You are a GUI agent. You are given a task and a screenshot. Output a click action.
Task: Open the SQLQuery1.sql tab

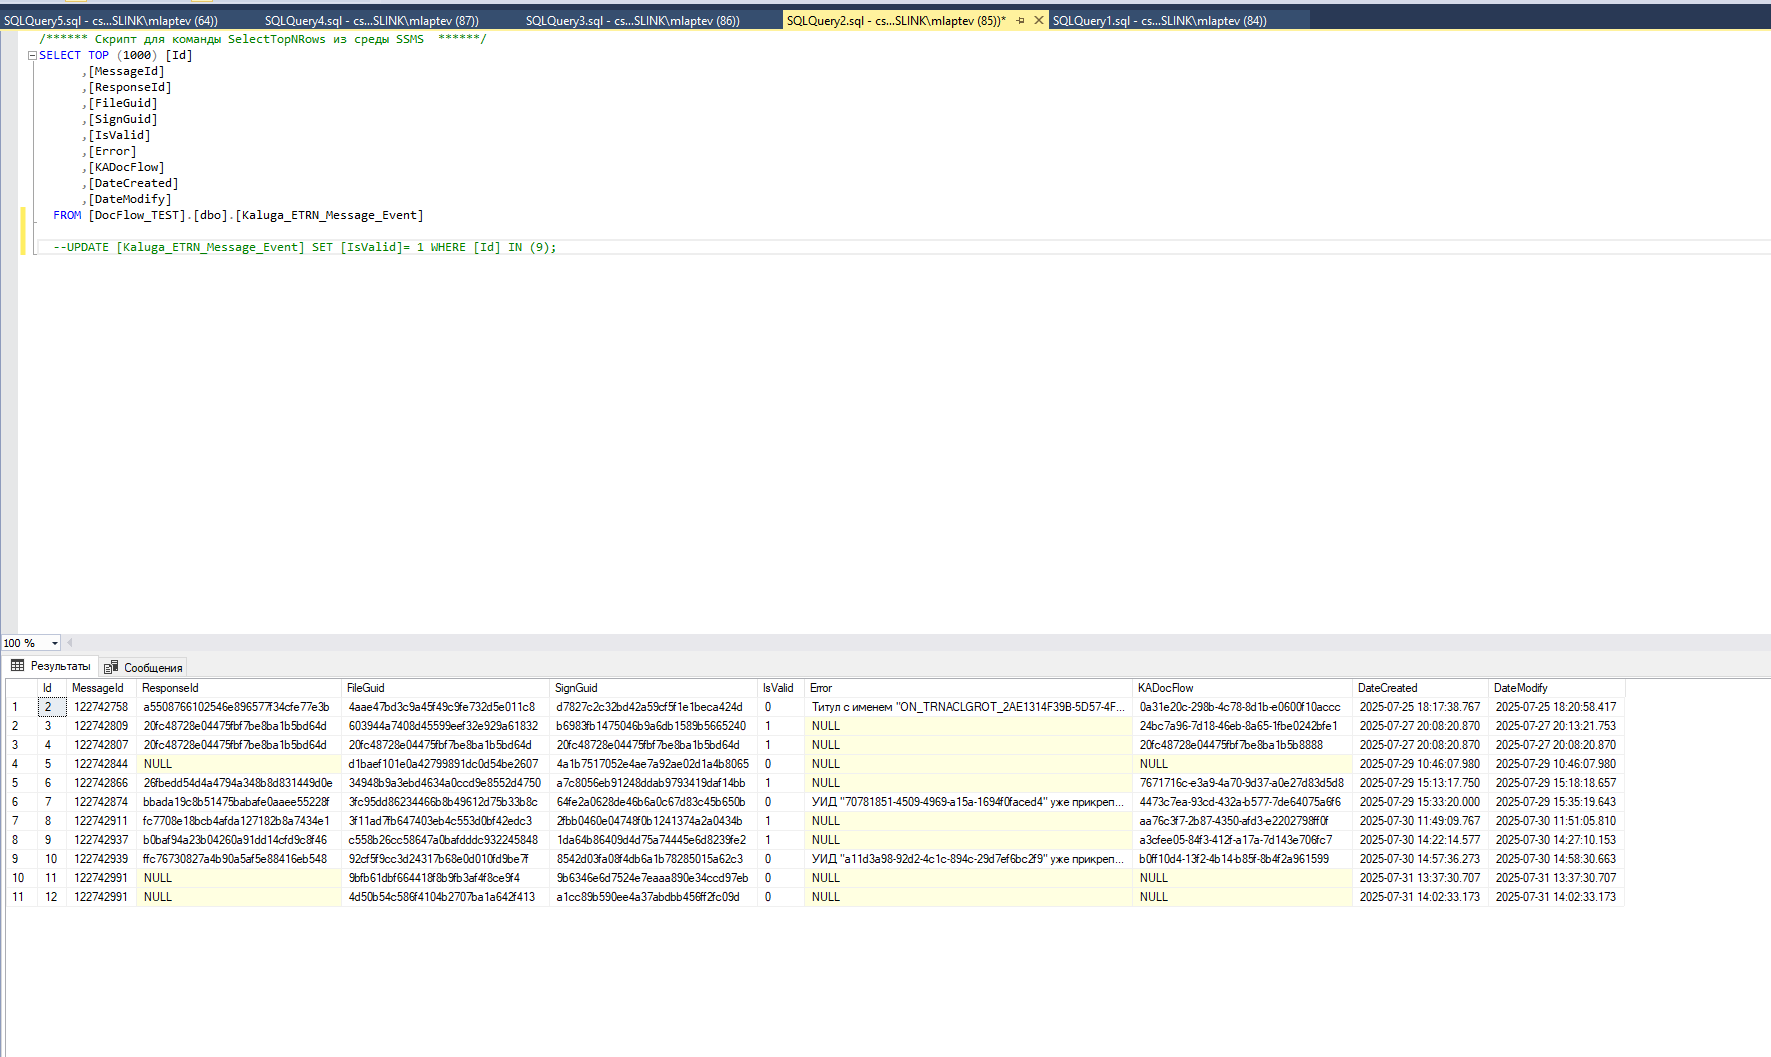tap(1160, 20)
